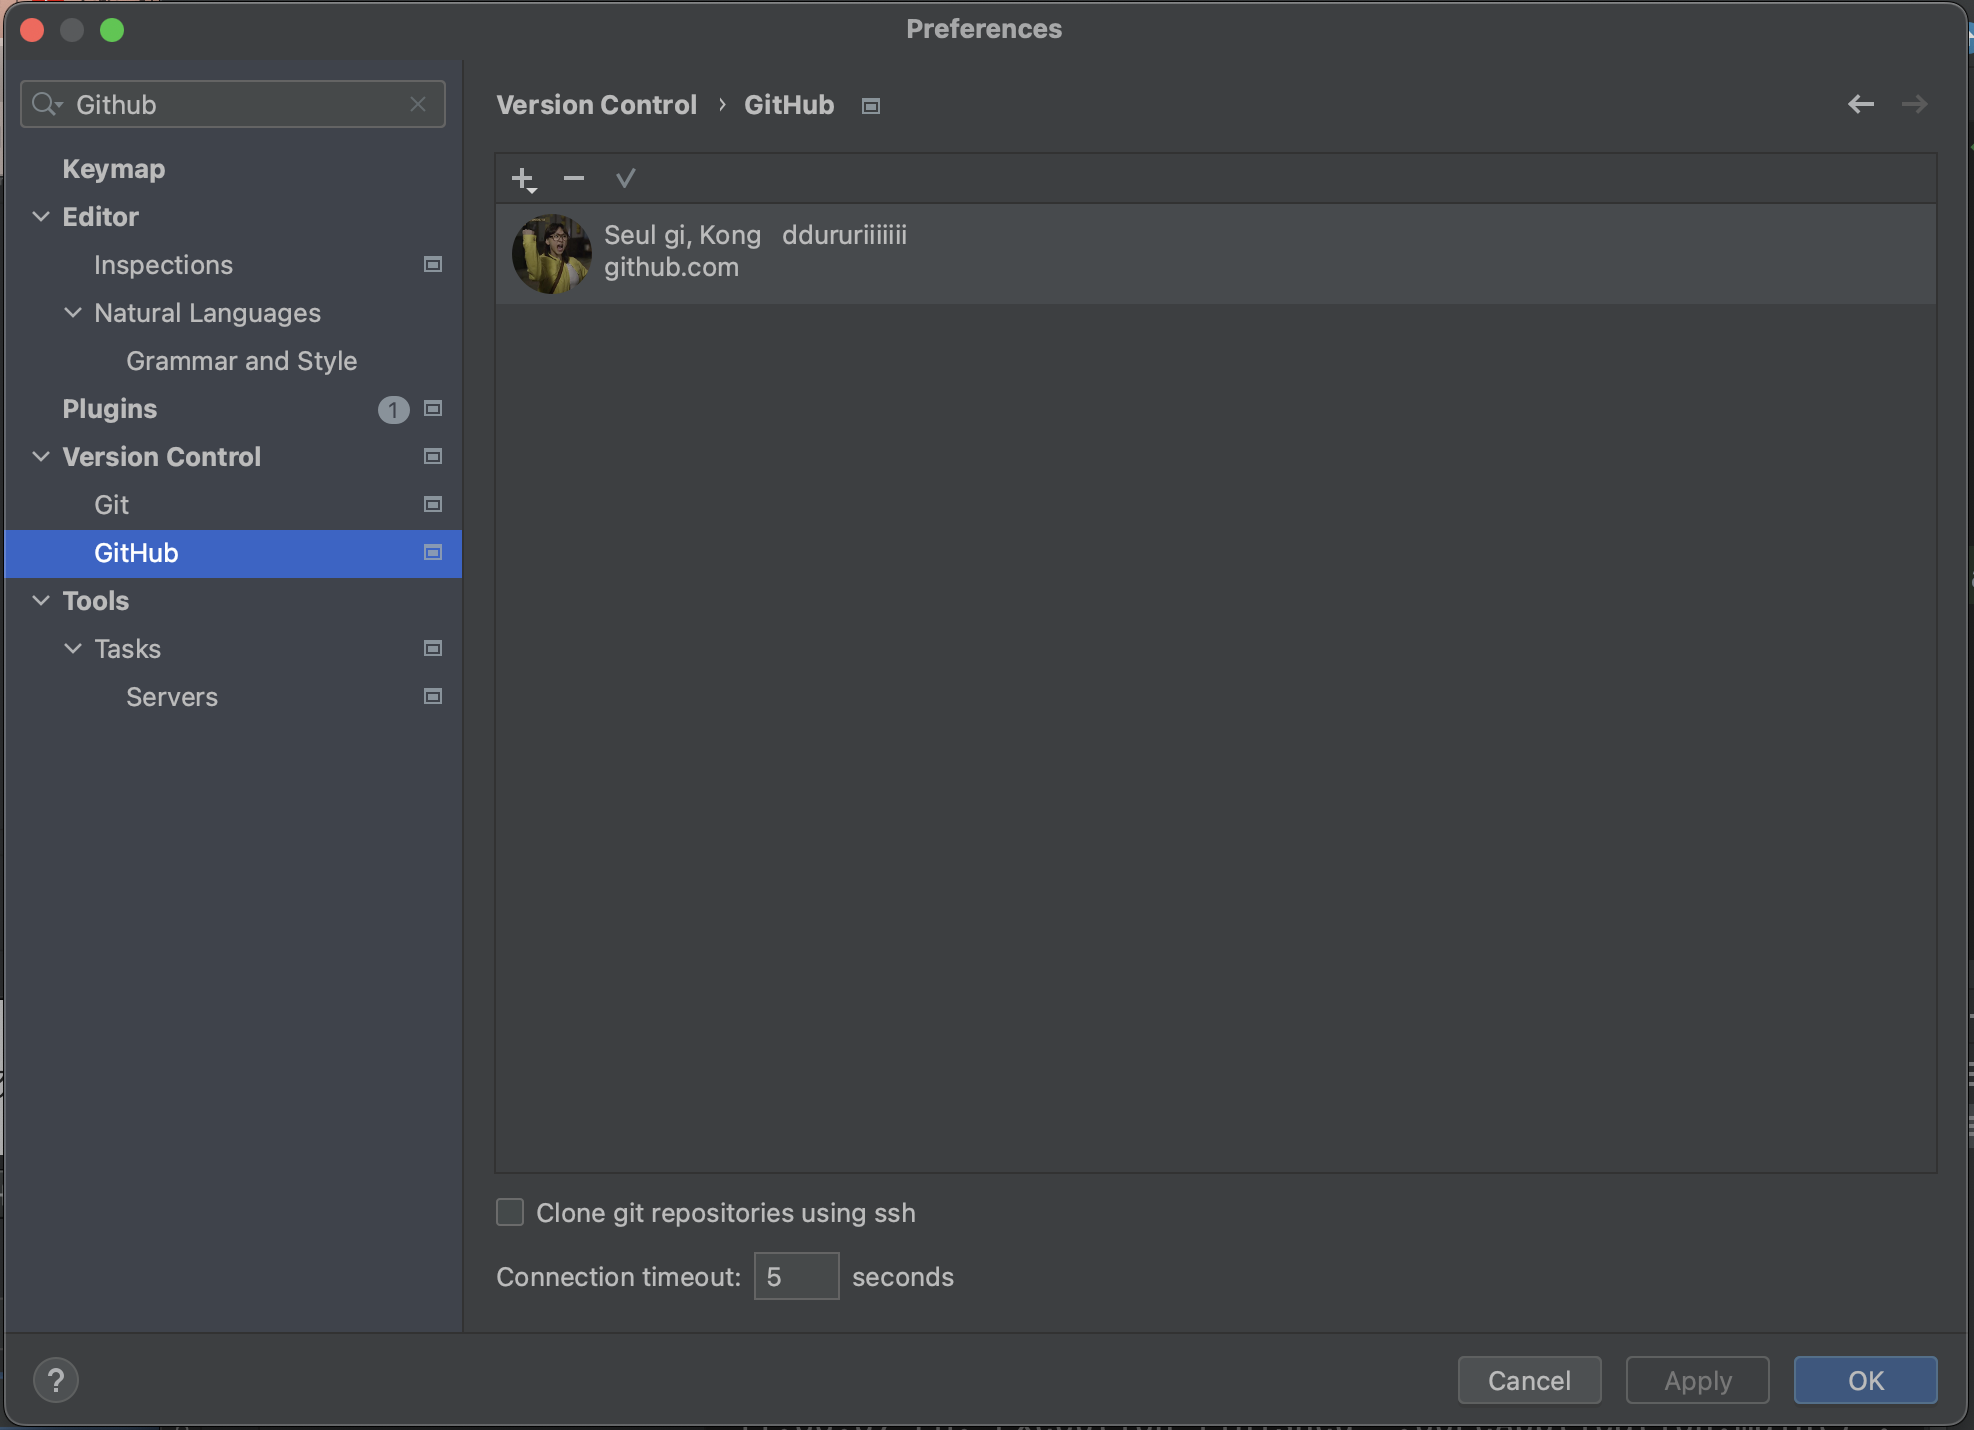Screen dimensions: 1974x1430
Task: Click the ddururiiiiiii account avatar
Action: coord(551,254)
